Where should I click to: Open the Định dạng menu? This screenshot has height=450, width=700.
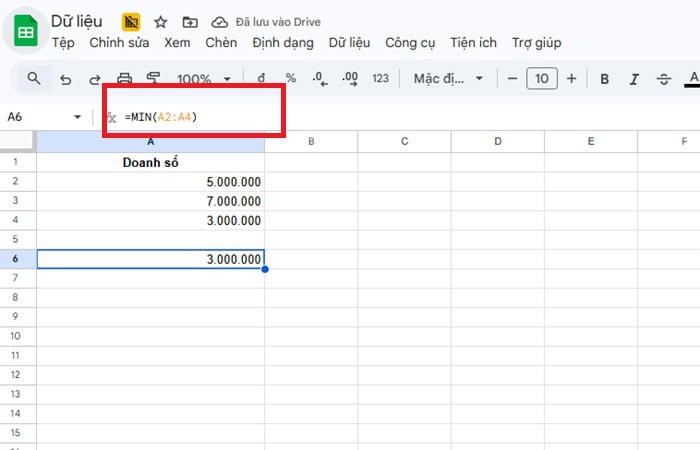point(283,43)
